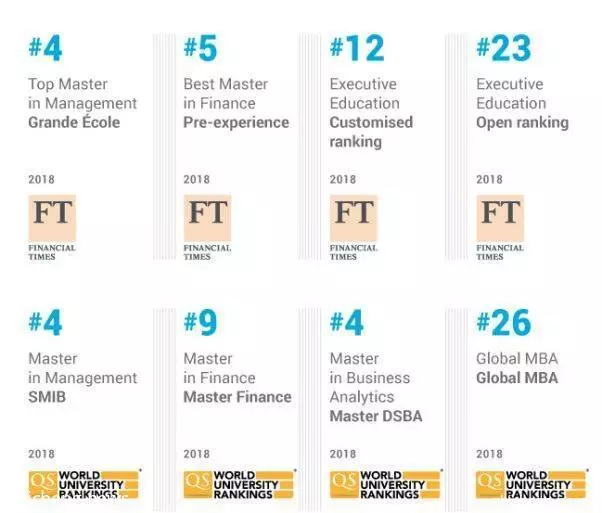The height and width of the screenshot is (513, 602).
Task: Click the #26 Global MBA rank number
Action: coord(504,323)
